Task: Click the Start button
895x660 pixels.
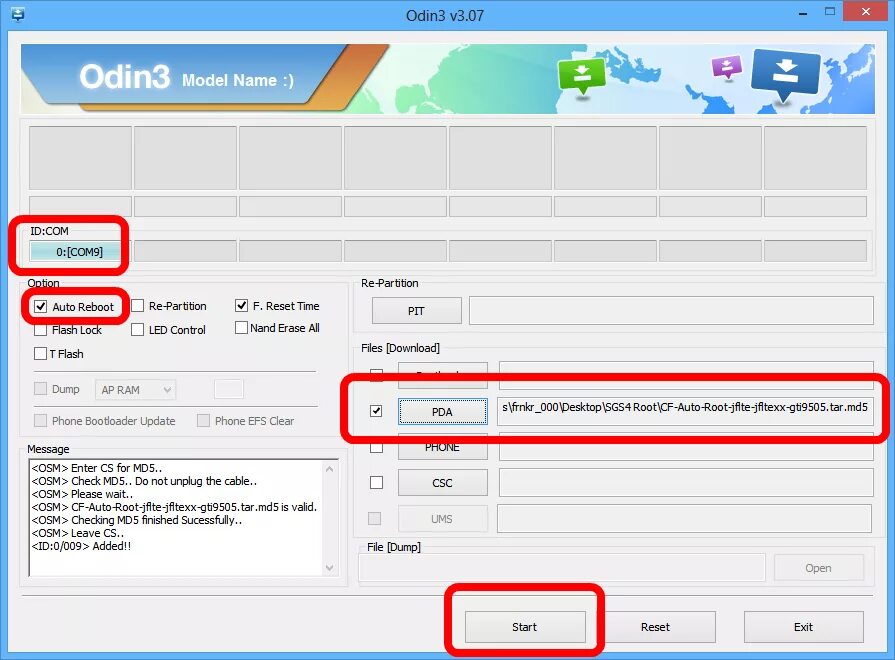Action: (x=525, y=627)
